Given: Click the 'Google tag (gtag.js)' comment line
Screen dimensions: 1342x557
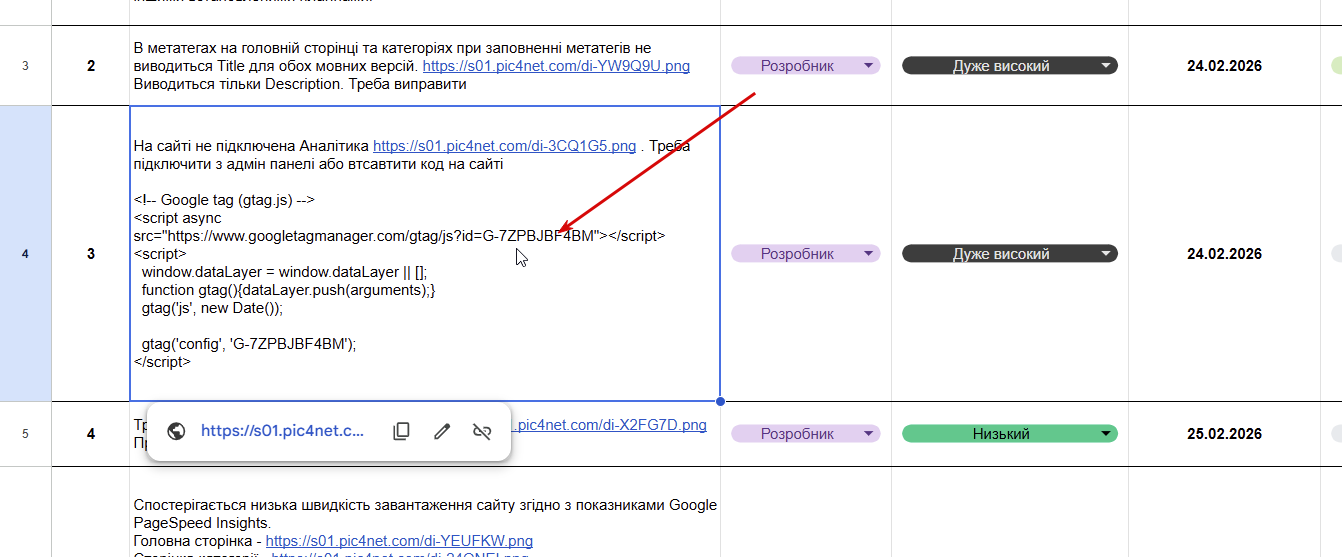Looking at the screenshot, I should click(x=225, y=200).
